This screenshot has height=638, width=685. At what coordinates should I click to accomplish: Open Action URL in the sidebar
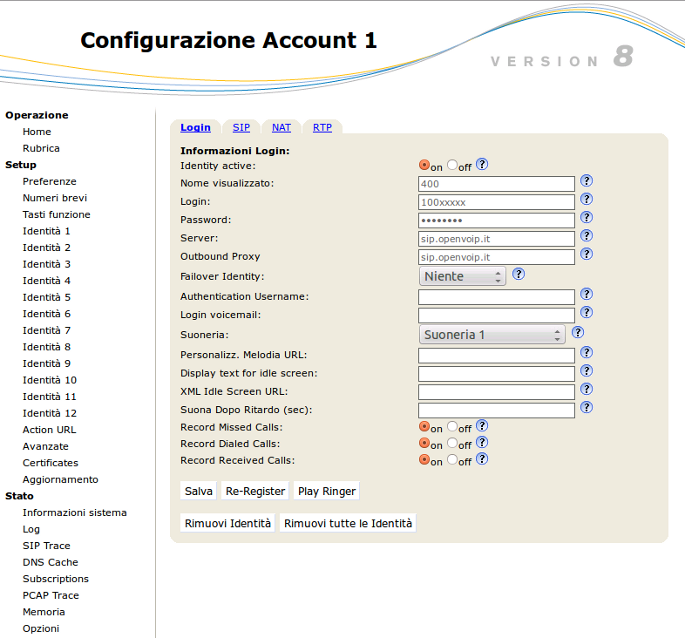(49, 430)
